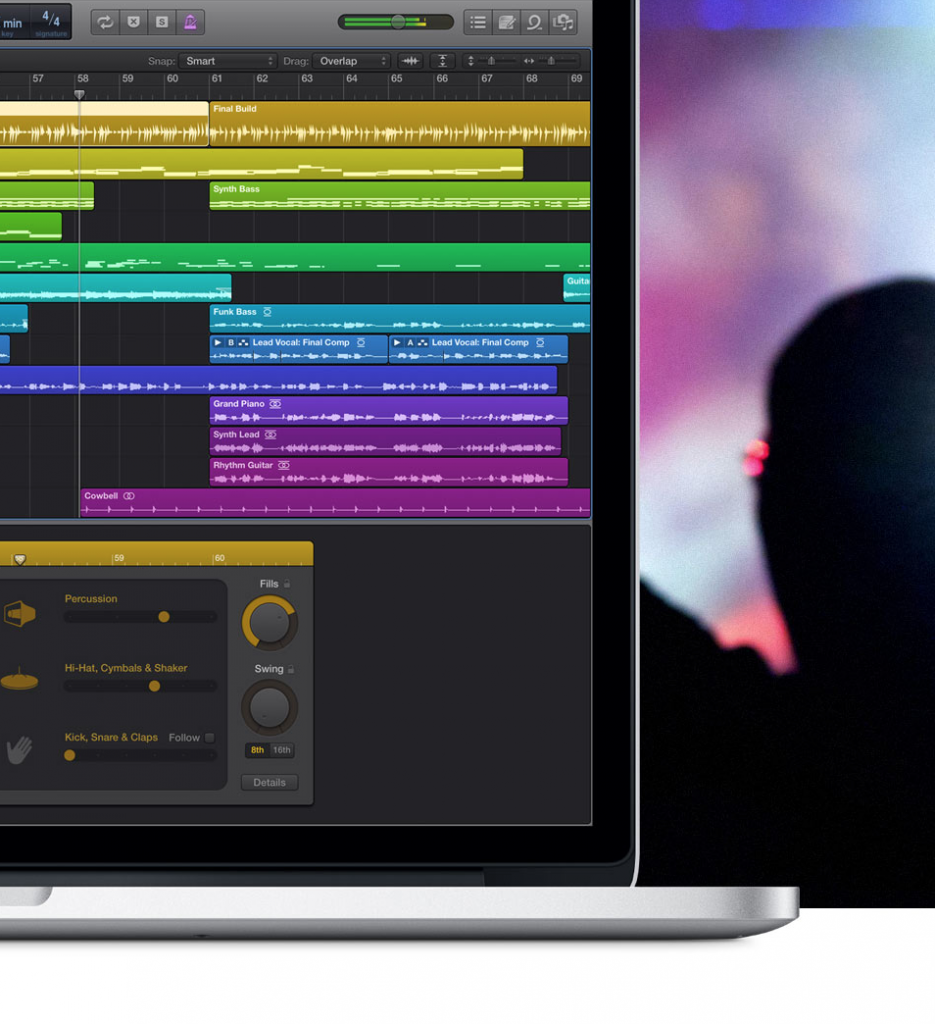935x1024 pixels.
Task: Click bar 65 on the ruler
Action: pos(396,78)
